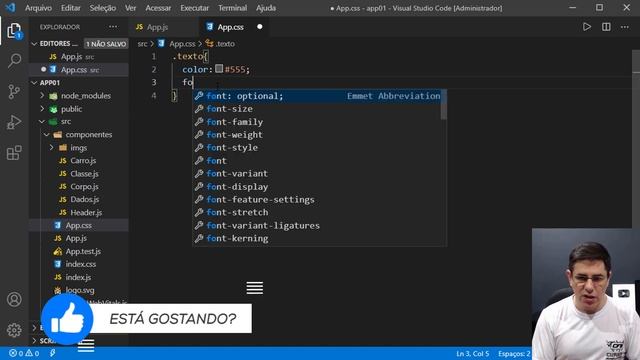Open the Ver menu
640x360 pixels.
click(x=131, y=8)
